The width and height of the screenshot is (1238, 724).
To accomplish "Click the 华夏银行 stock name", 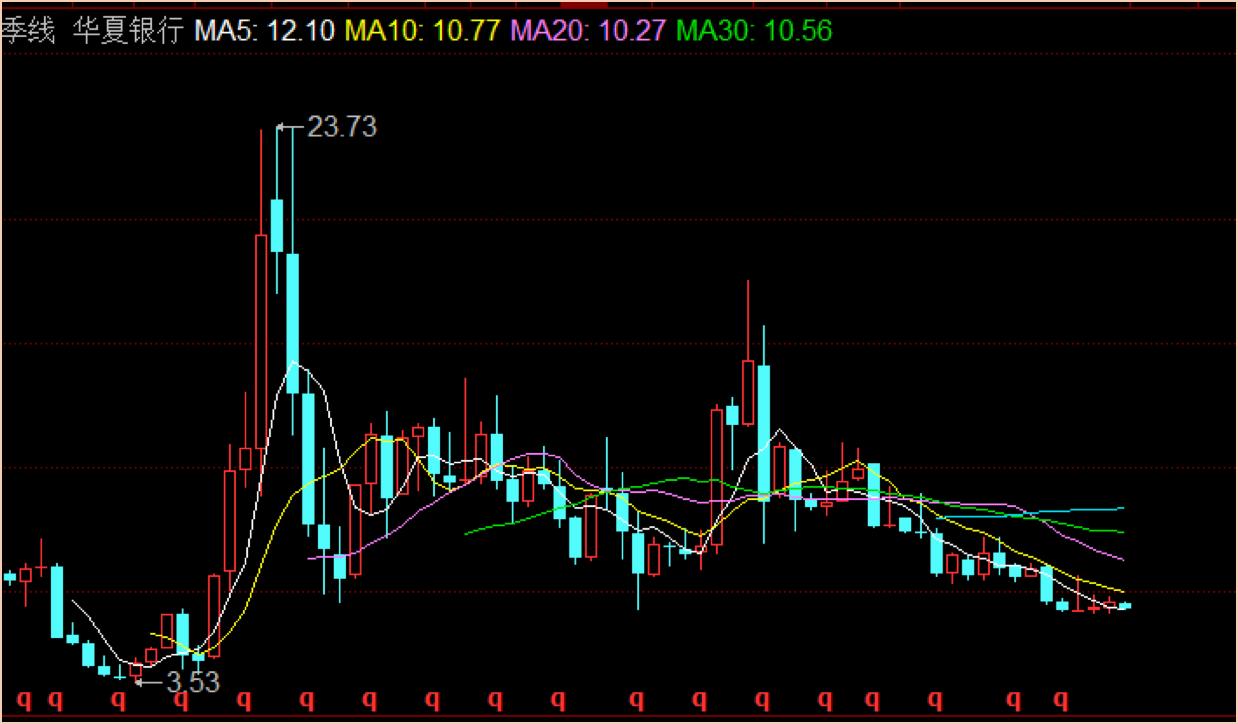I will pyautogui.click(x=129, y=31).
